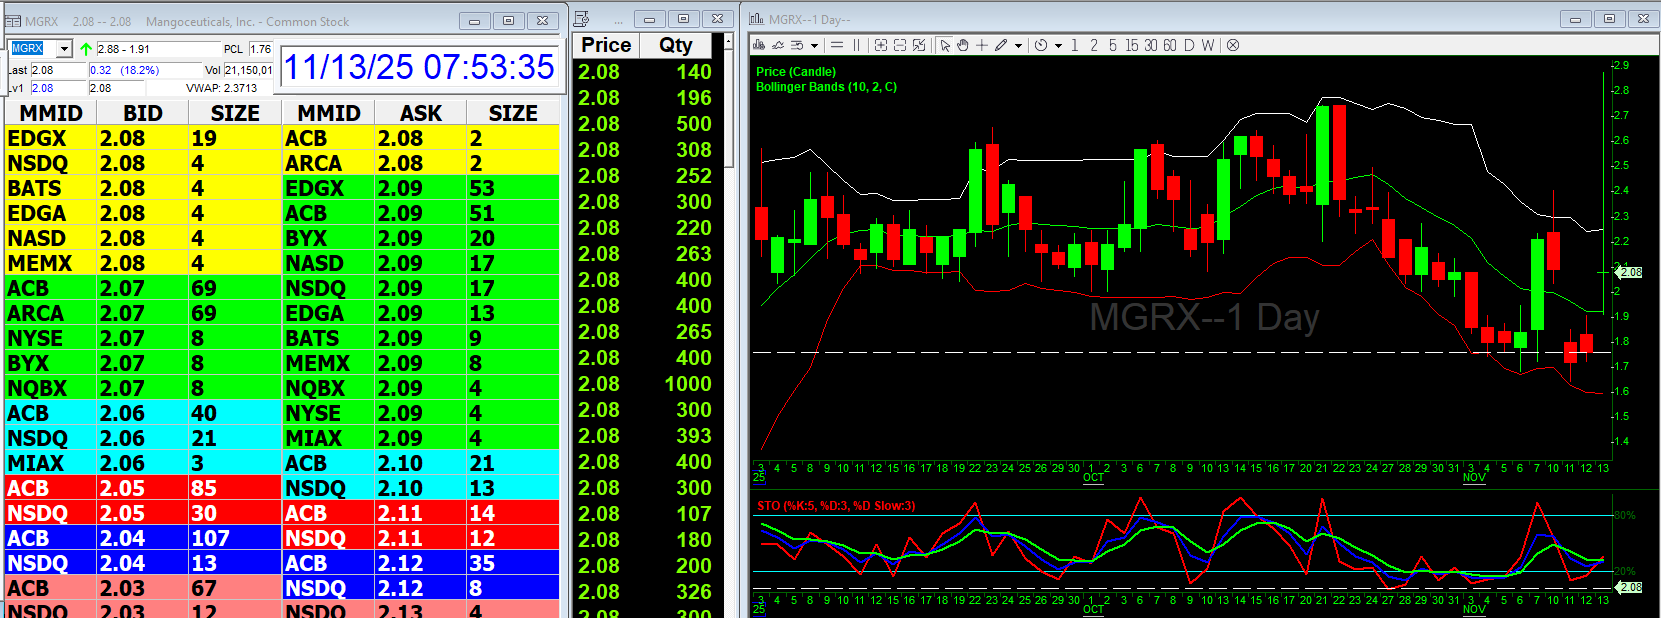Switch chart to 15 minute timeframe
This screenshot has width=1661, height=618.
[x=1131, y=45]
